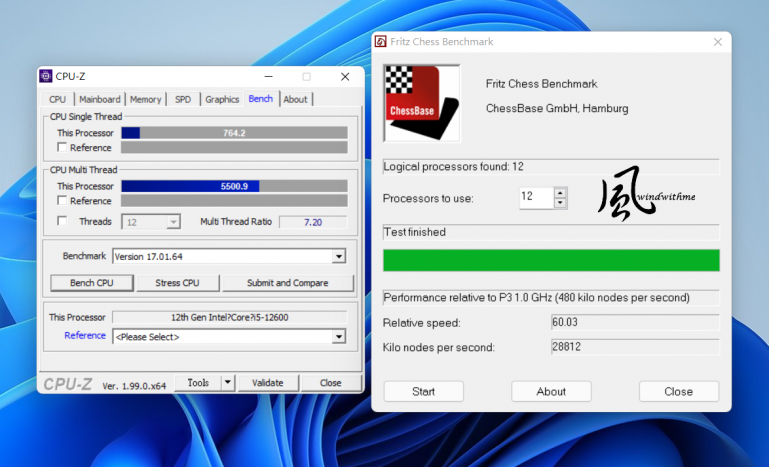
Task: Switch to the Mainboard tab
Action: [x=100, y=99]
